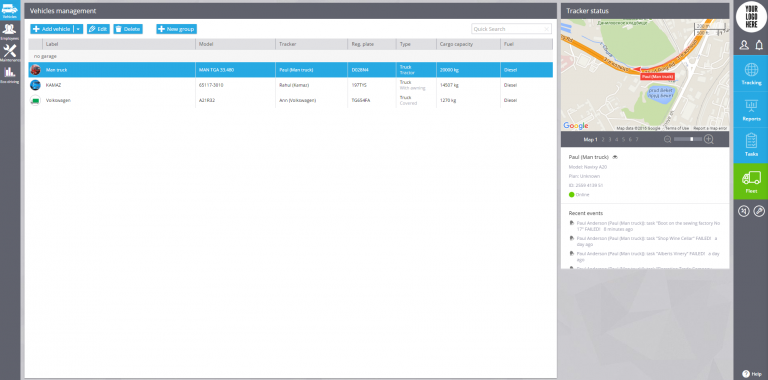
Task: Click the 'Paul (Man truck)' tracker title
Action: pos(588,157)
